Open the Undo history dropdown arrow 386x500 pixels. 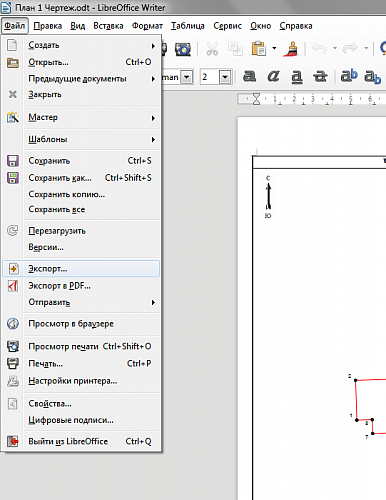[335, 49]
